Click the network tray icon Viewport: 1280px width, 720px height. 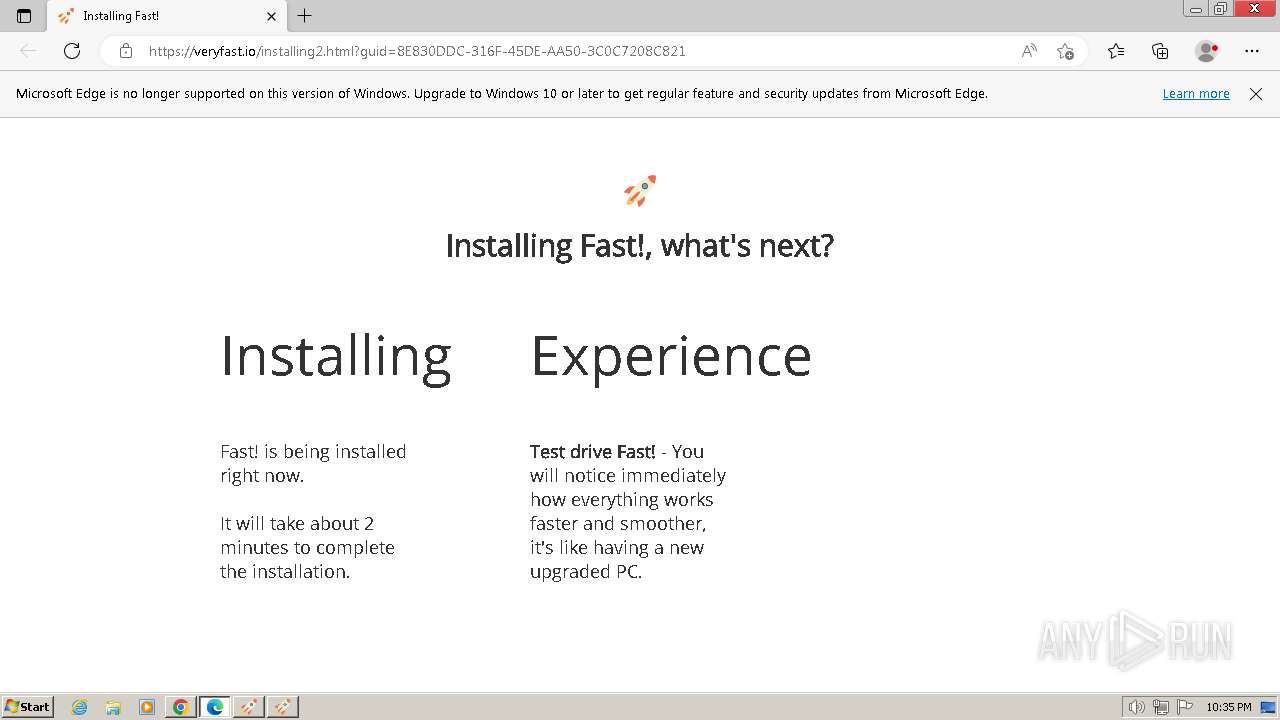click(x=1161, y=707)
